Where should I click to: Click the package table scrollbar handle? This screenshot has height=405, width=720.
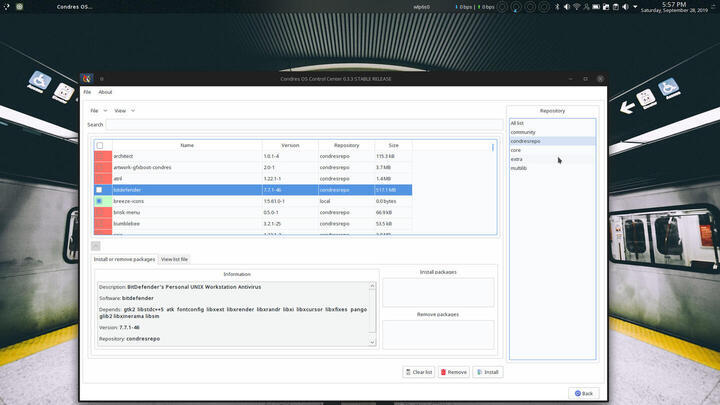point(493,147)
